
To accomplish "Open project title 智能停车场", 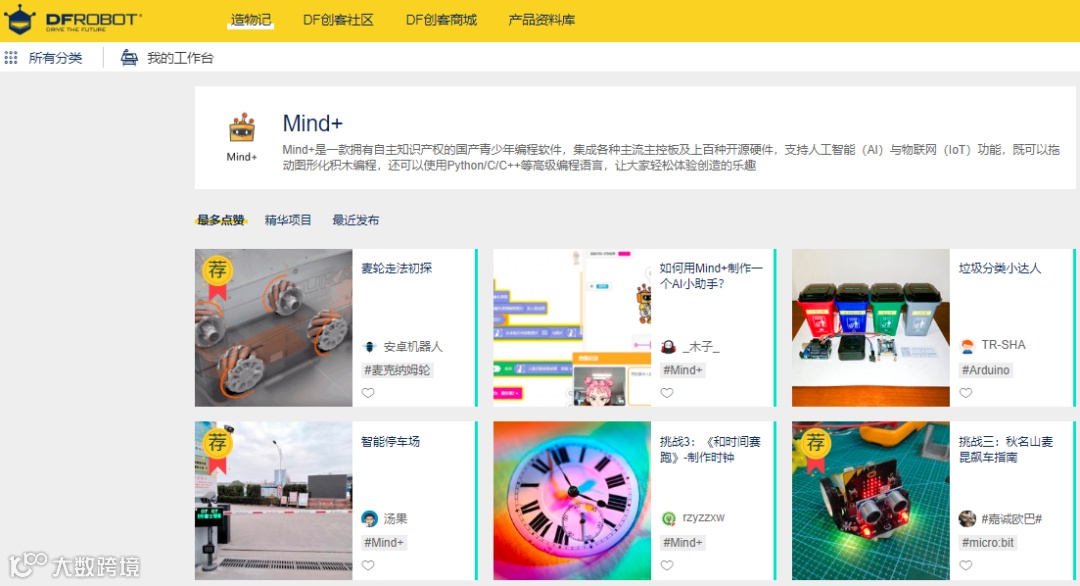I will click(x=391, y=441).
